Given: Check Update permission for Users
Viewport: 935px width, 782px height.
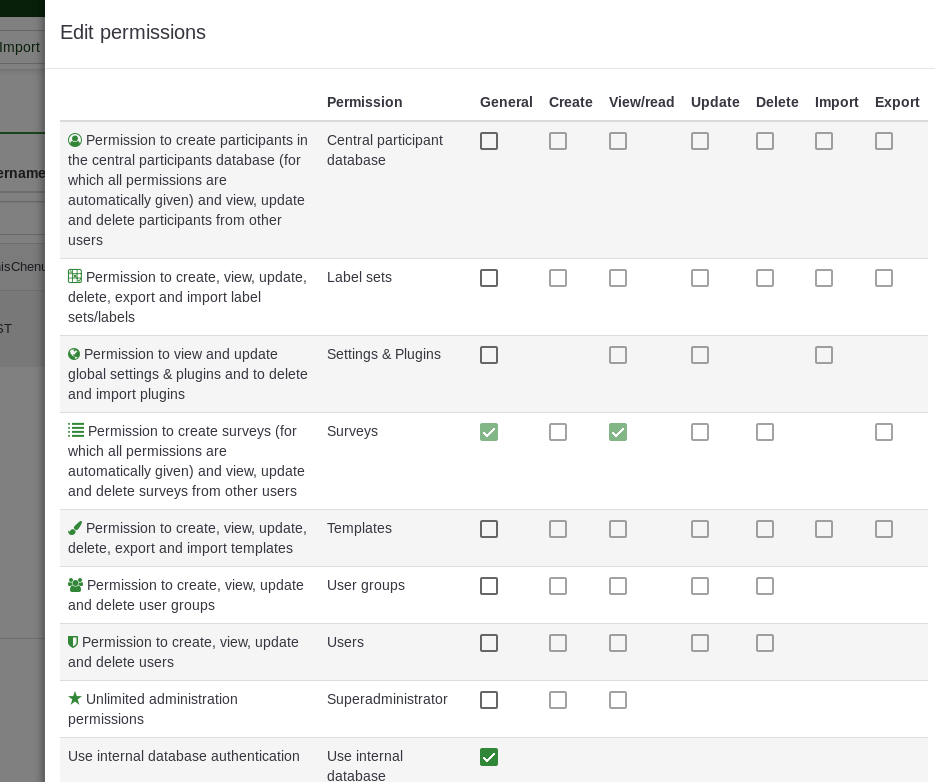Looking at the screenshot, I should coord(700,643).
